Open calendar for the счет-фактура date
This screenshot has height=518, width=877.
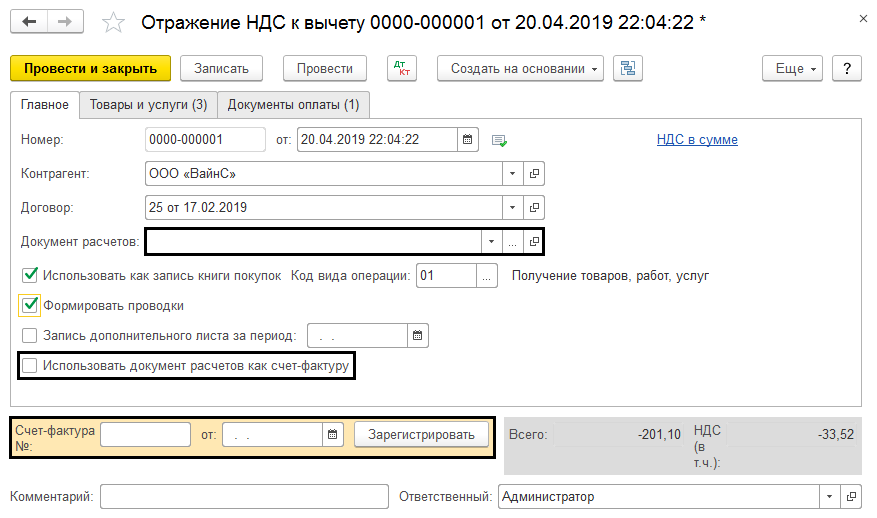pyautogui.click(x=332, y=435)
